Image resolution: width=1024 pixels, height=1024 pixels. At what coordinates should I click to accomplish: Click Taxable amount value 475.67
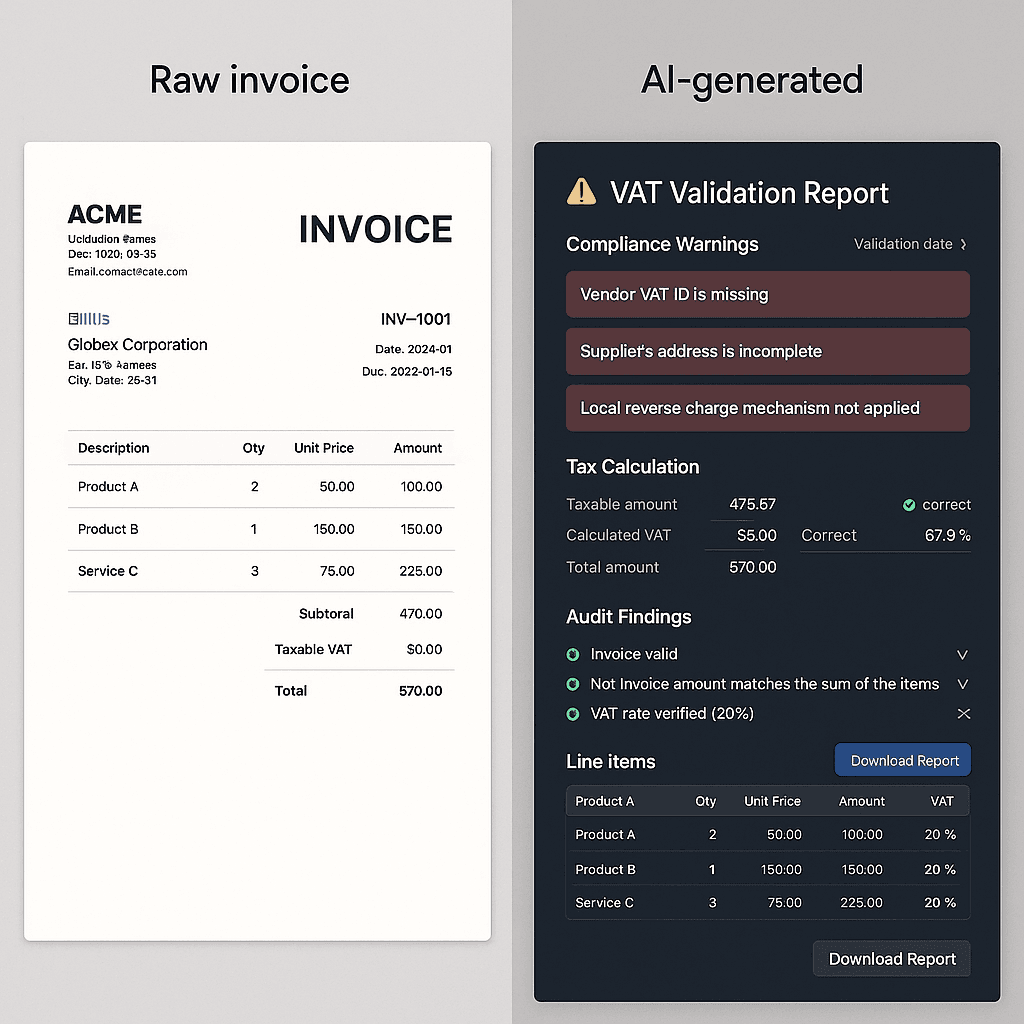pyautogui.click(x=752, y=504)
